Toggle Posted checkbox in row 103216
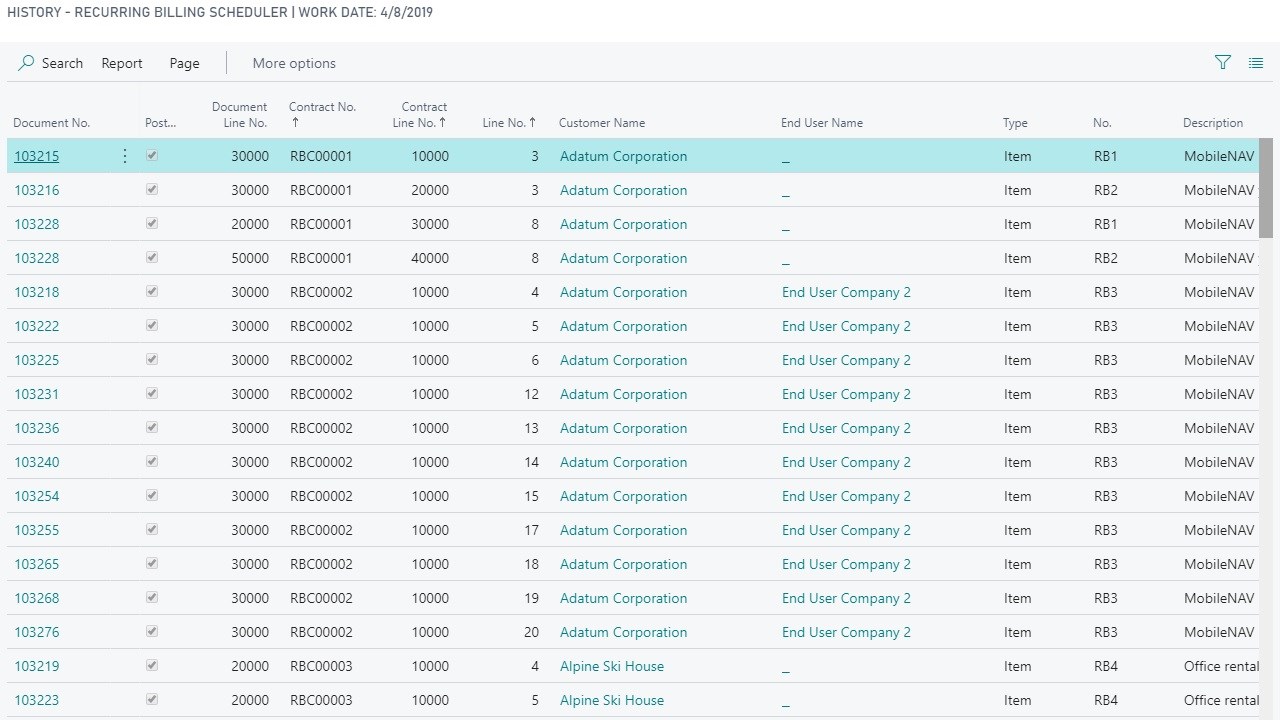1280x720 pixels. (152, 190)
